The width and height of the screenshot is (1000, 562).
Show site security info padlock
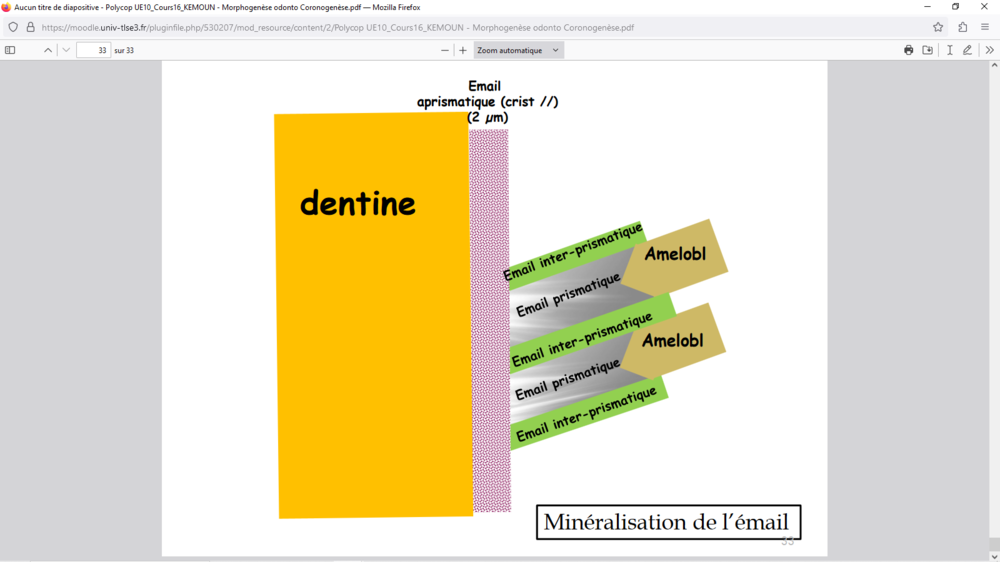tap(30, 27)
